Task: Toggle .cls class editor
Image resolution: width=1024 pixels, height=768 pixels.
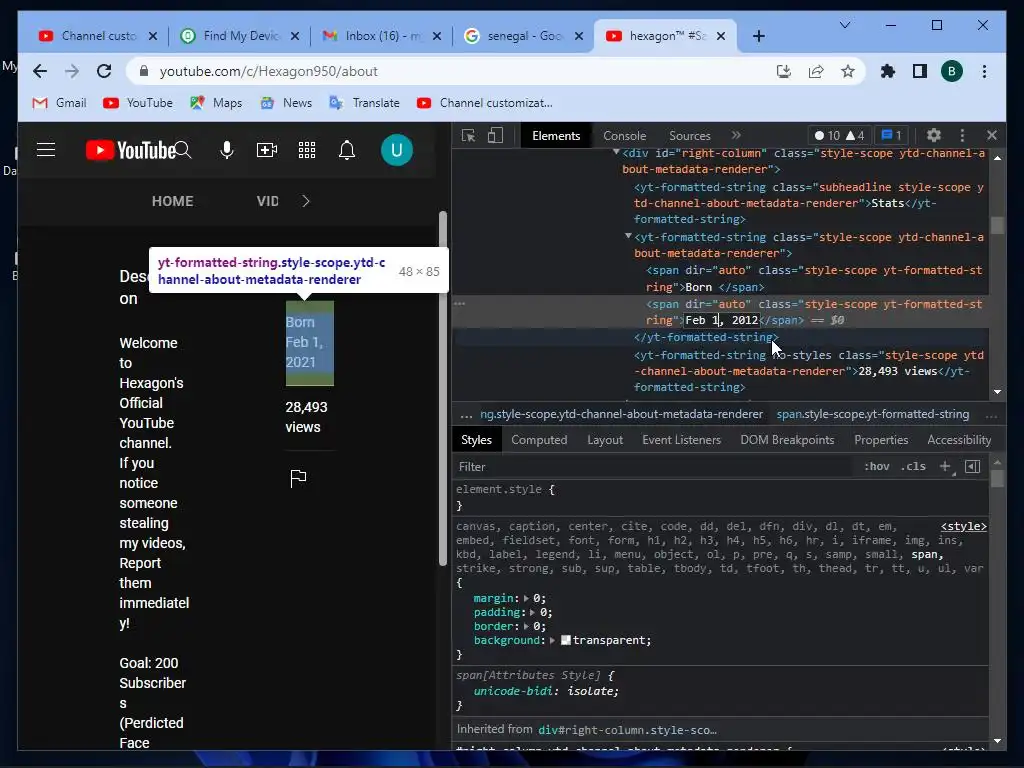Action: click(x=913, y=466)
